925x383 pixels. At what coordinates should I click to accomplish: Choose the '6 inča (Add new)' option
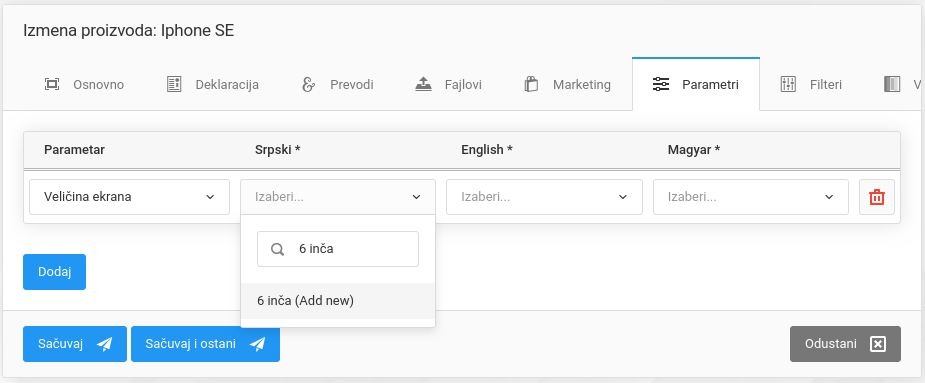pyautogui.click(x=338, y=301)
